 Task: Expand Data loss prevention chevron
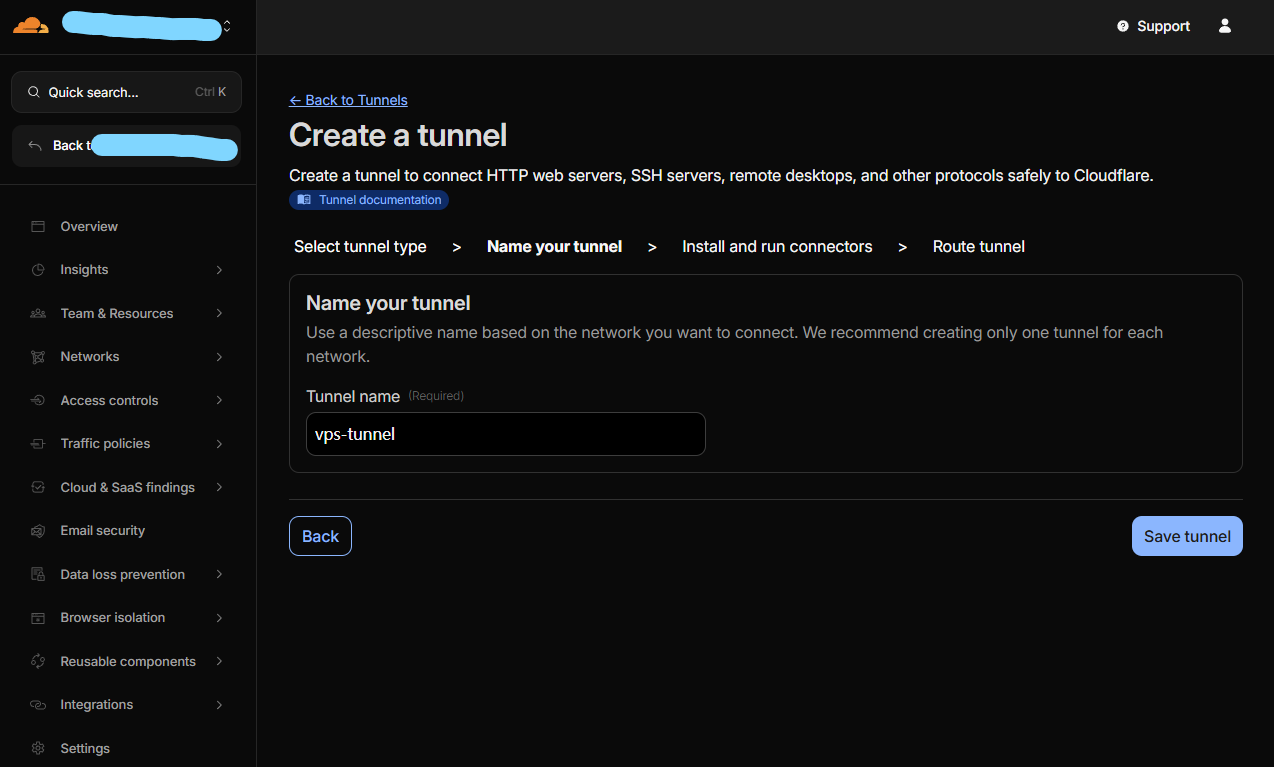click(219, 575)
